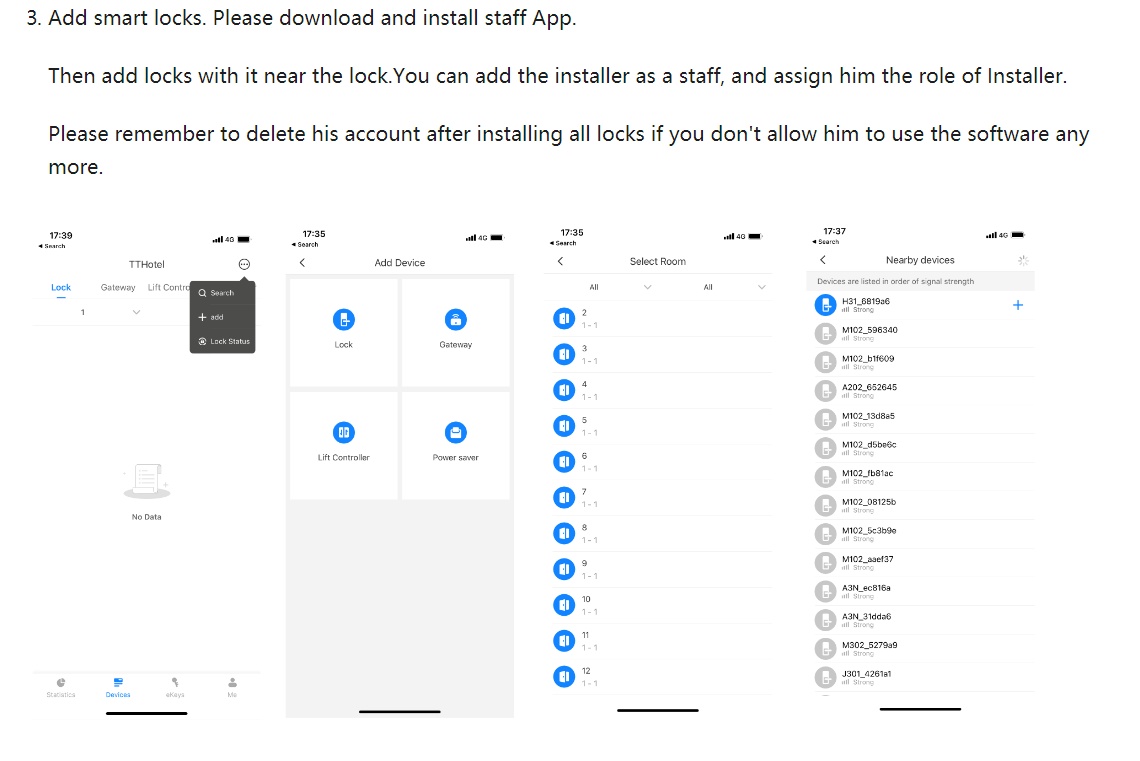Viewport: 1140px width, 761px height.
Task: Select the Gateway device icon
Action: (455, 320)
